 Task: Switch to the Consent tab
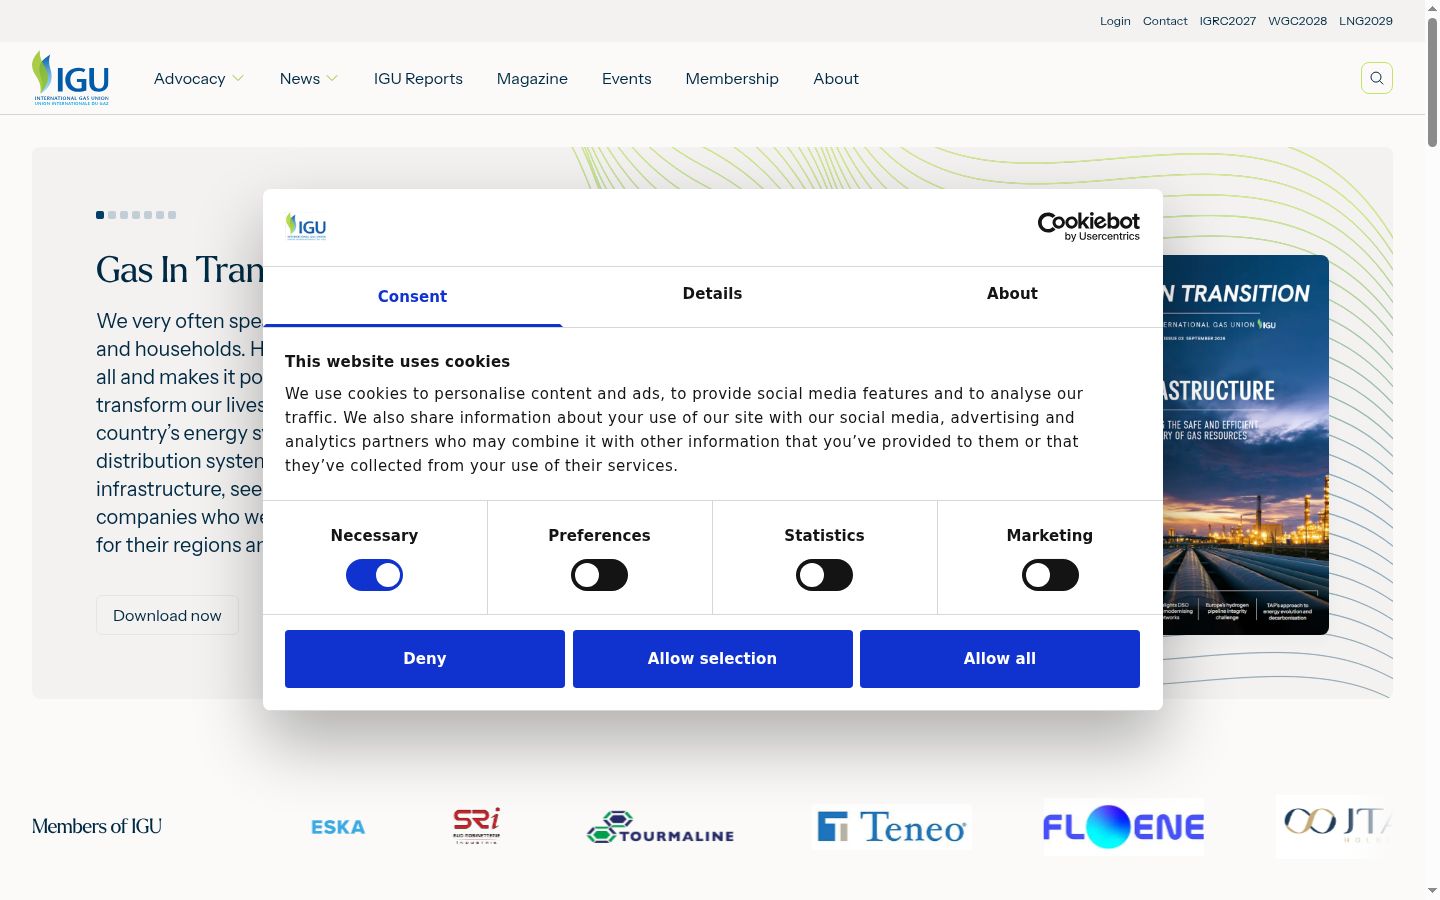tap(412, 296)
